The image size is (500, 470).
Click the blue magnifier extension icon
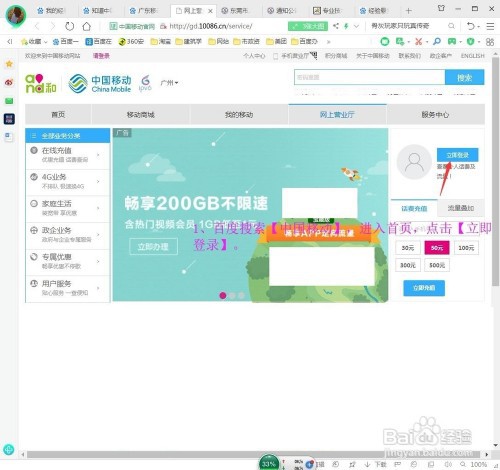pyautogui.click(x=436, y=41)
